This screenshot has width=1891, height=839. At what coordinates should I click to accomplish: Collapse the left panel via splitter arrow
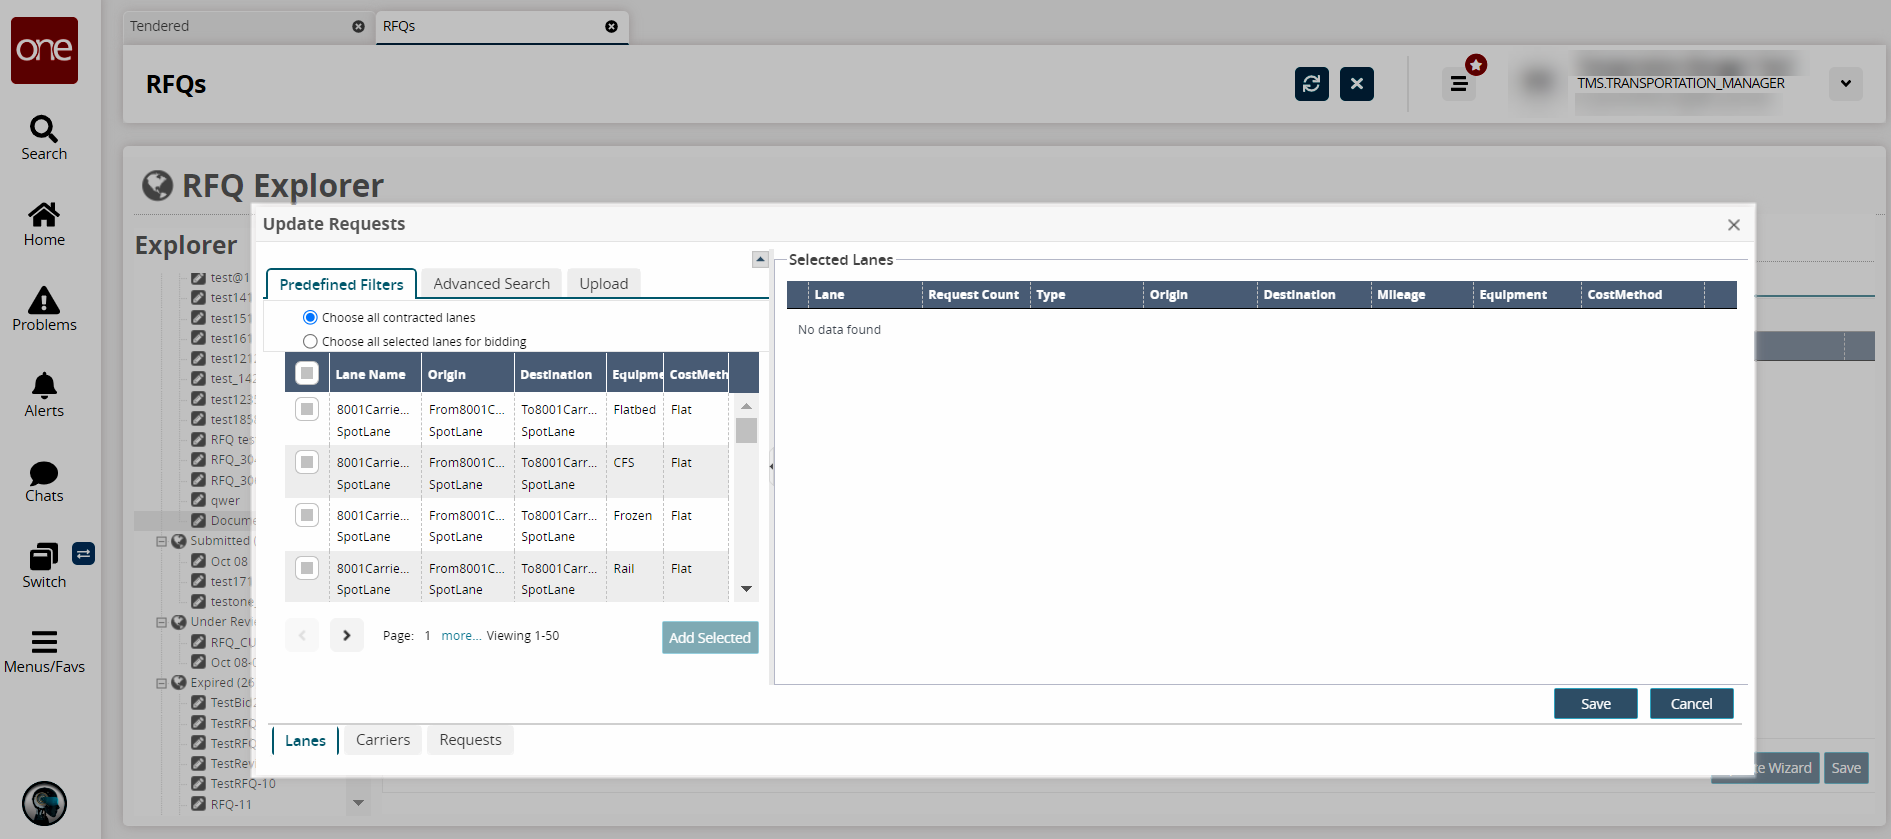pos(771,466)
